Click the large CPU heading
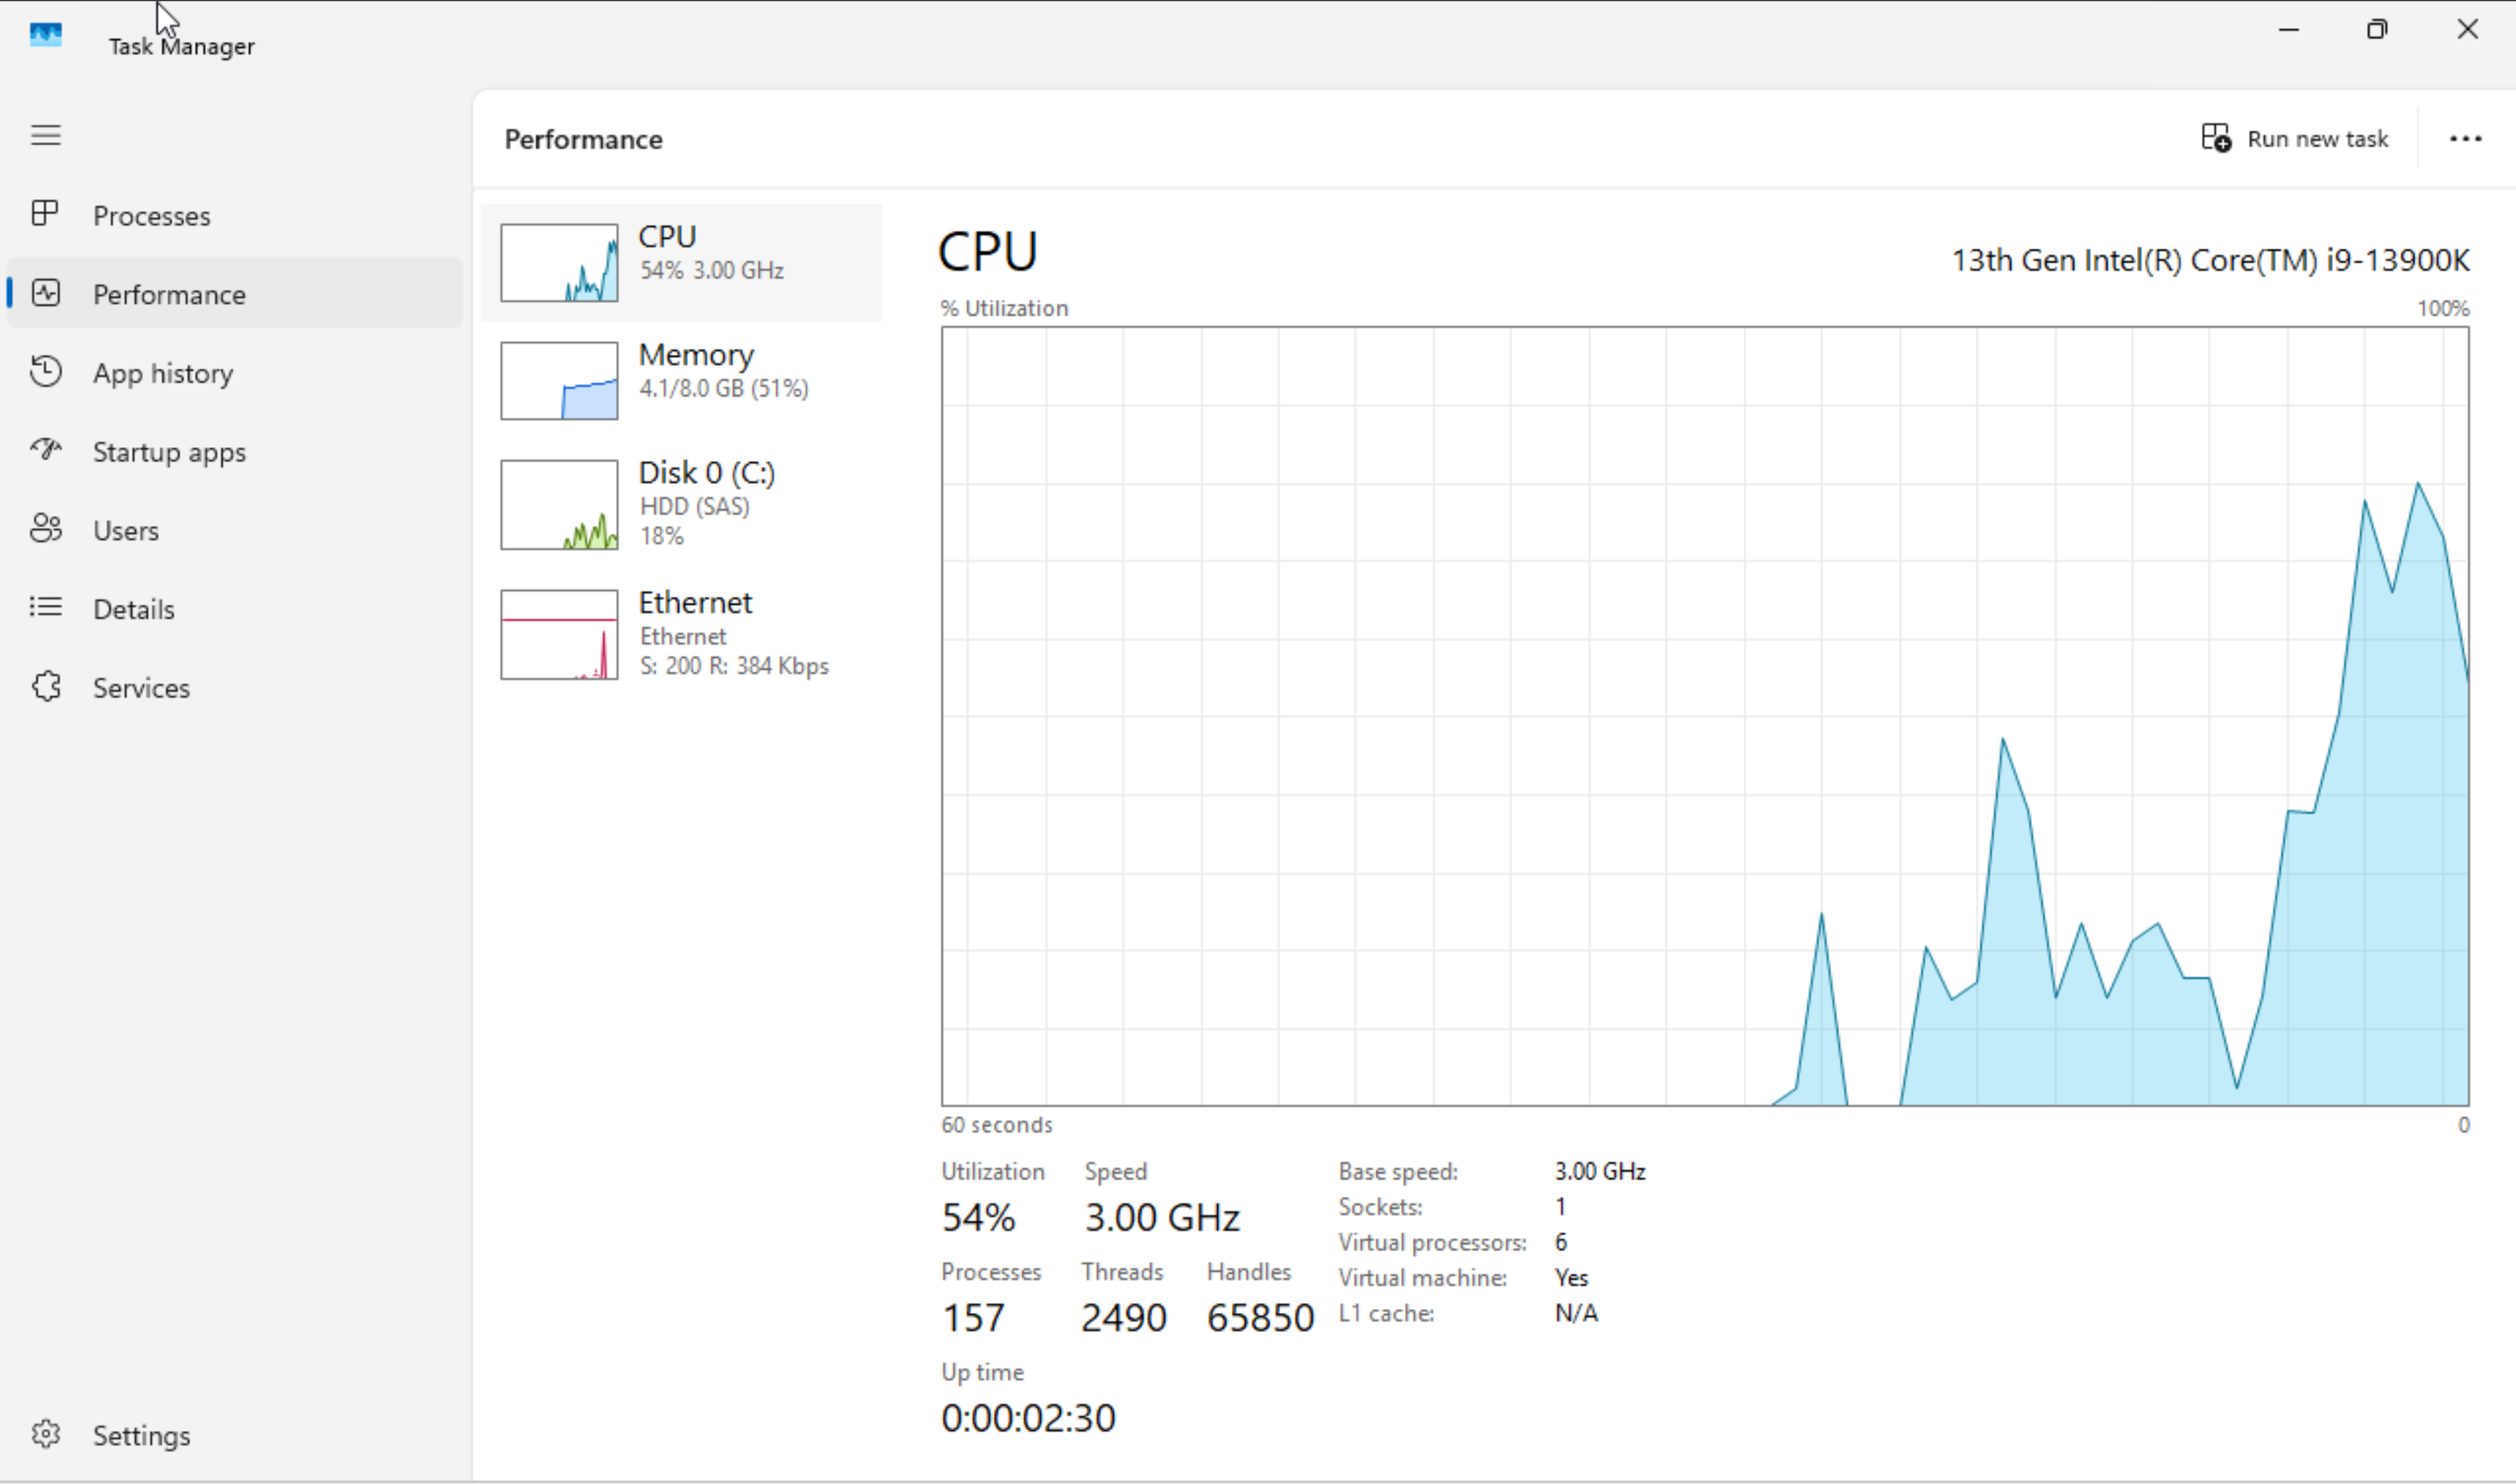This screenshot has height=1484, width=2516. click(x=988, y=252)
